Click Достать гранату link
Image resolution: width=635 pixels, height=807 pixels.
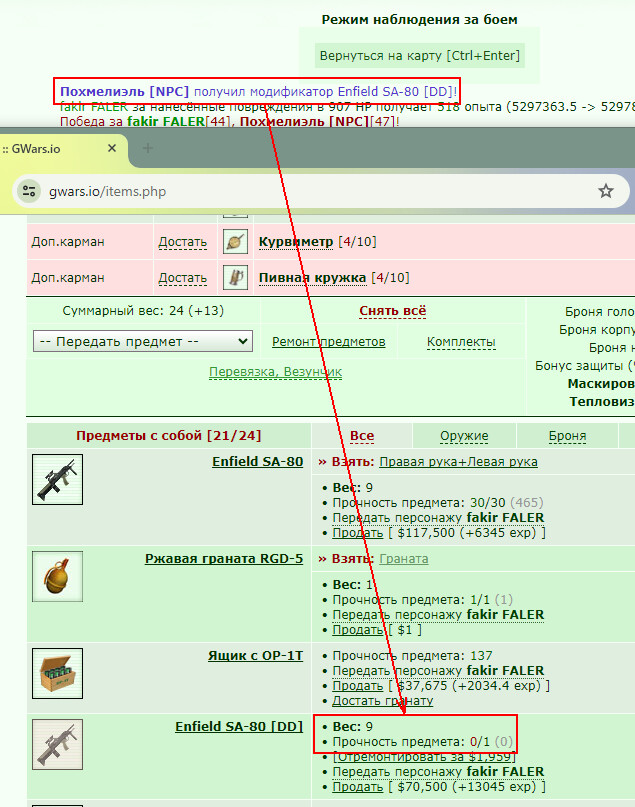point(382,700)
